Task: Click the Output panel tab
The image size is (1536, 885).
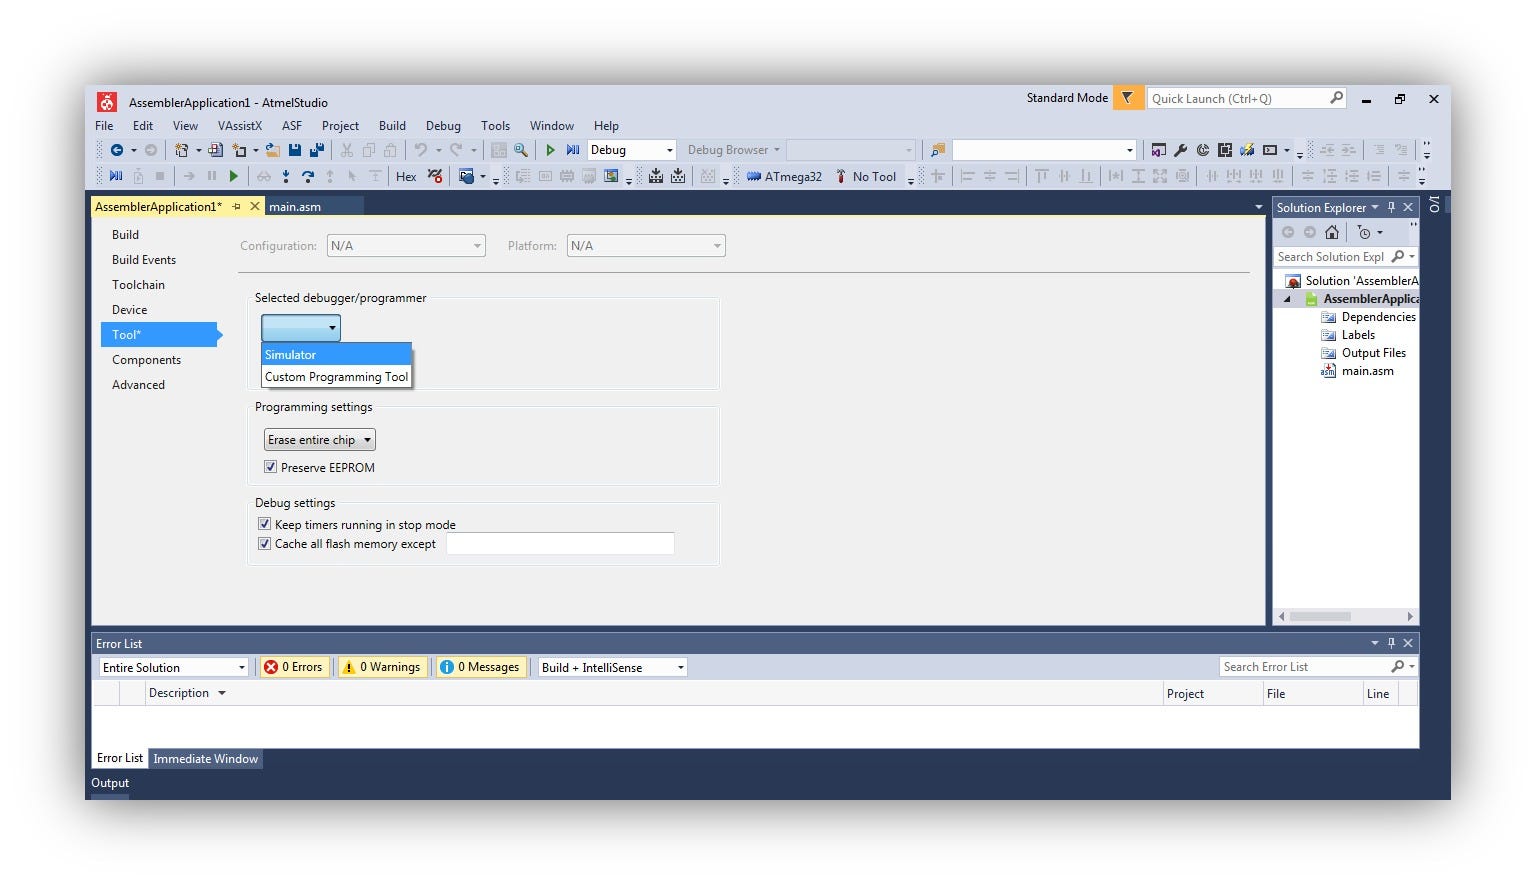Action: coord(110,783)
